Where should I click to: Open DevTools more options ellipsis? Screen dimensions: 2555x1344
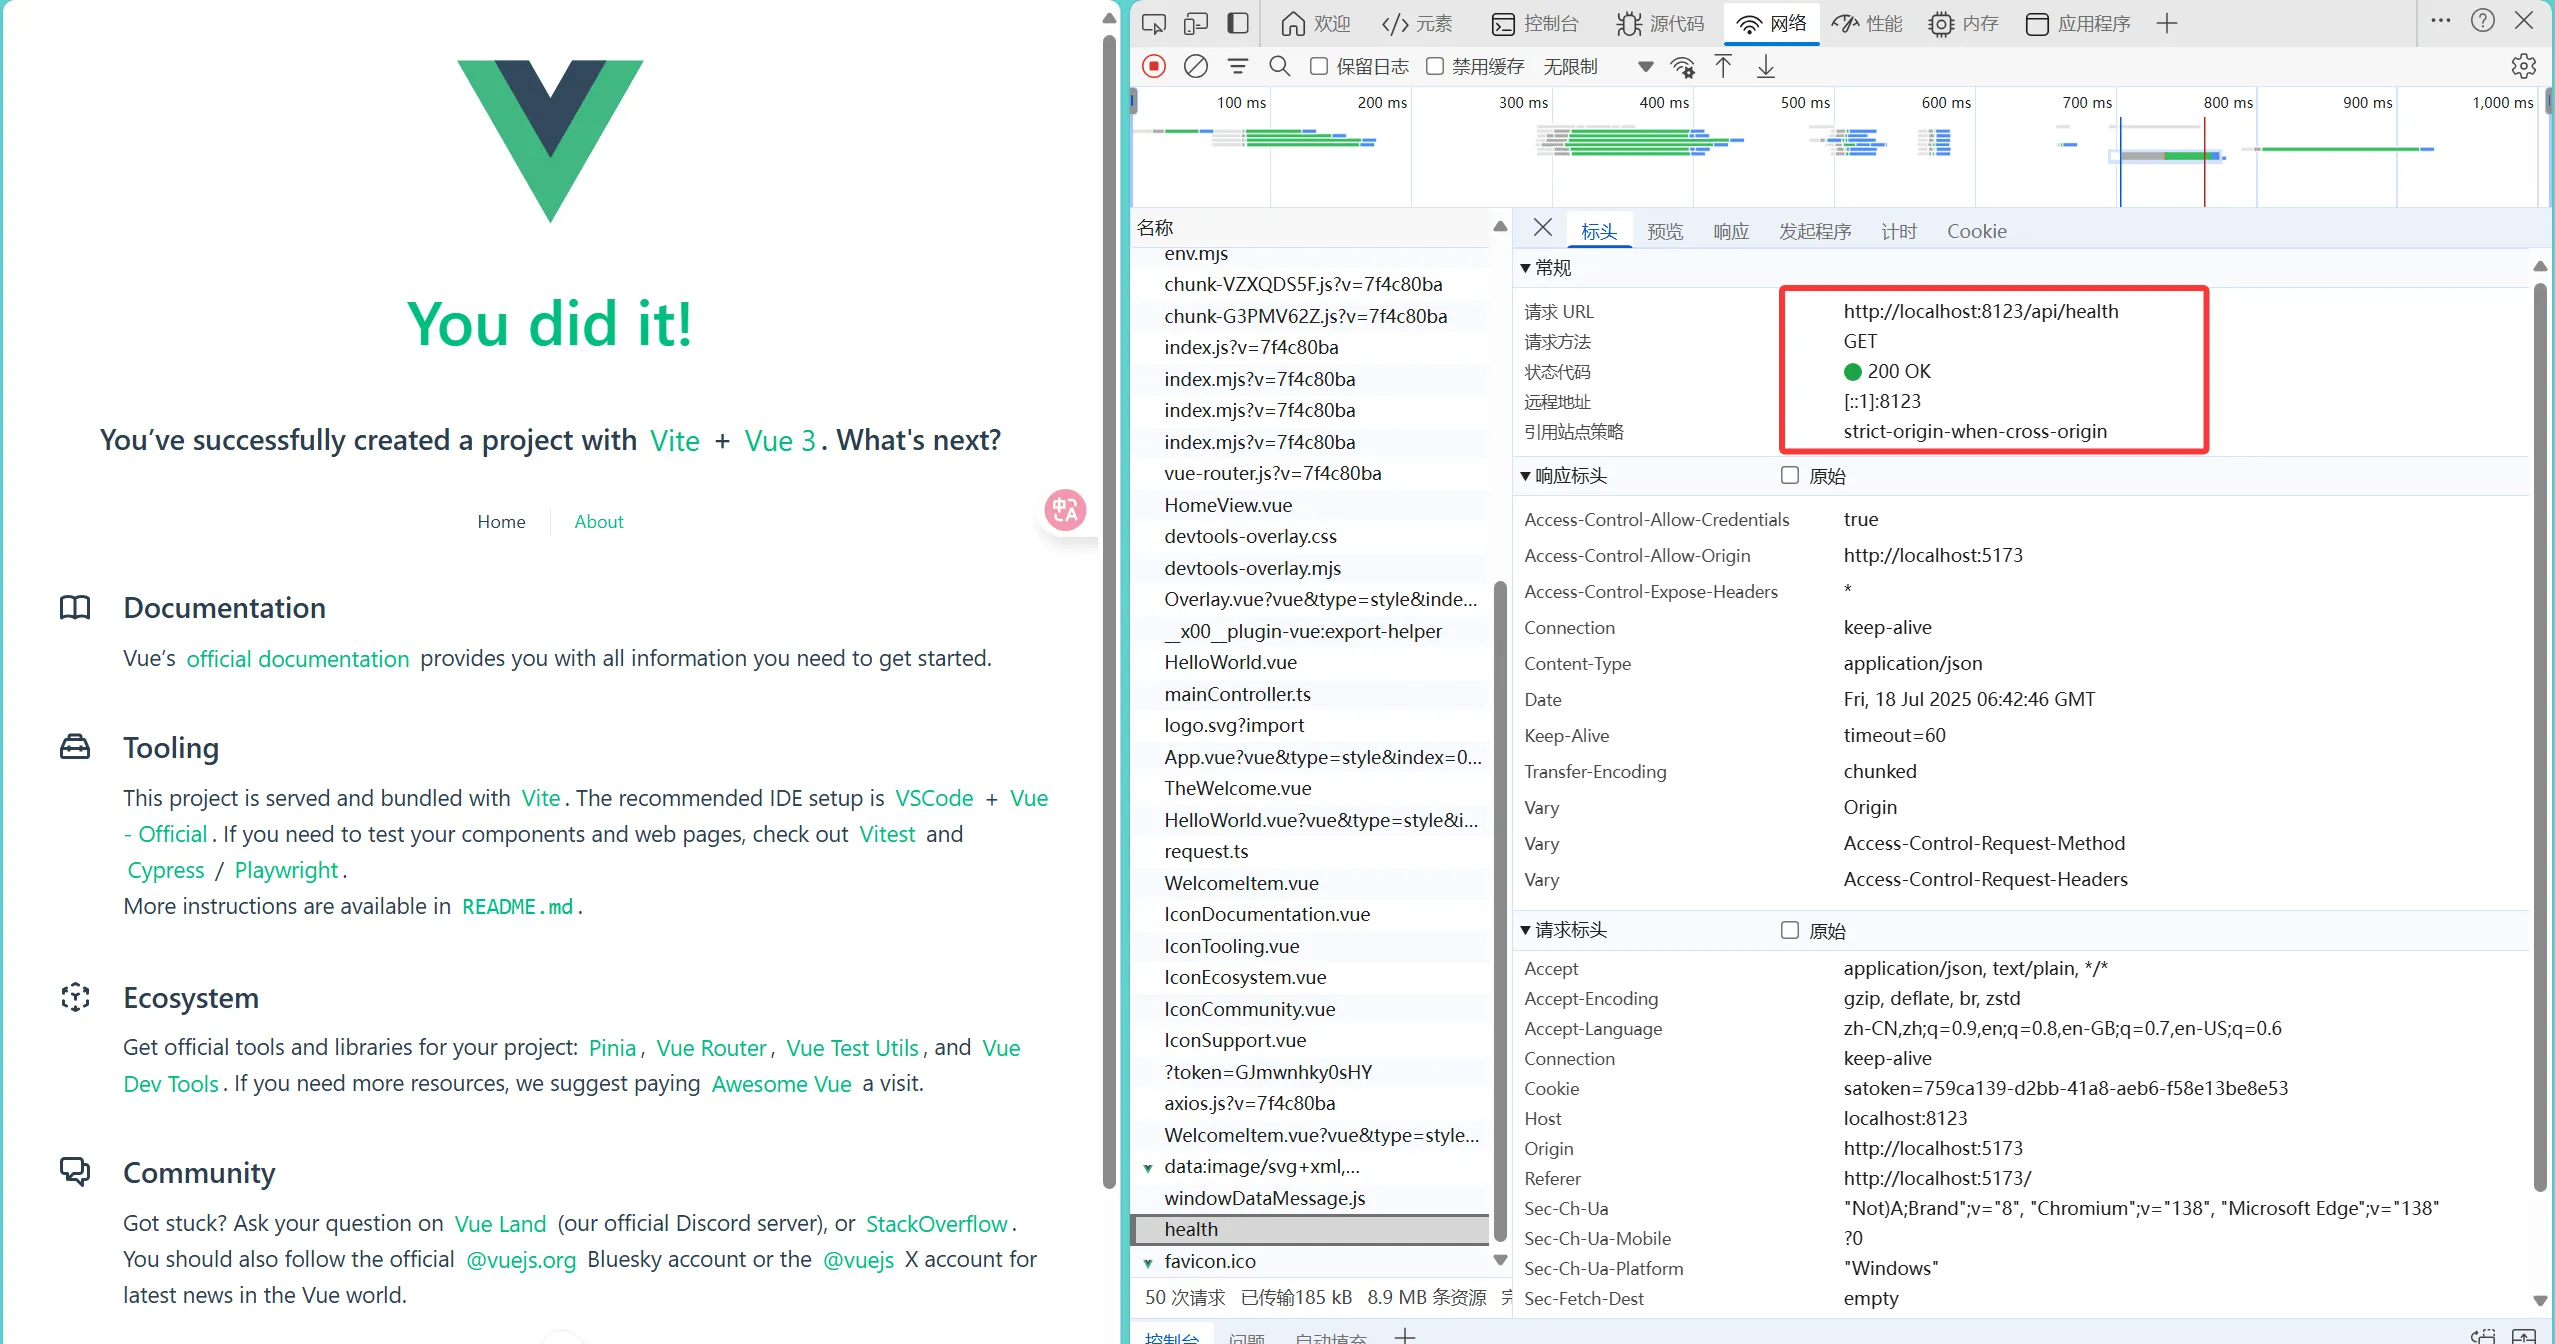coord(2441,21)
